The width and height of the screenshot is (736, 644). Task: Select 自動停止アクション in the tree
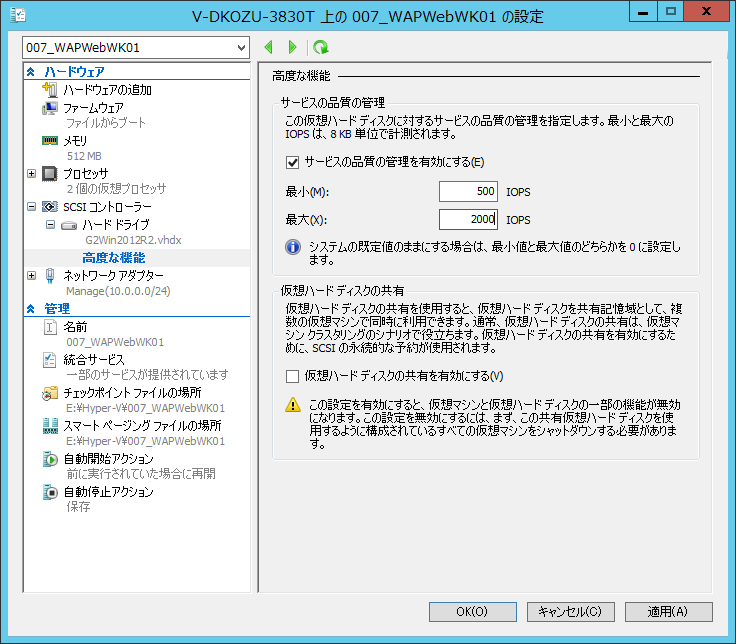coord(108,491)
